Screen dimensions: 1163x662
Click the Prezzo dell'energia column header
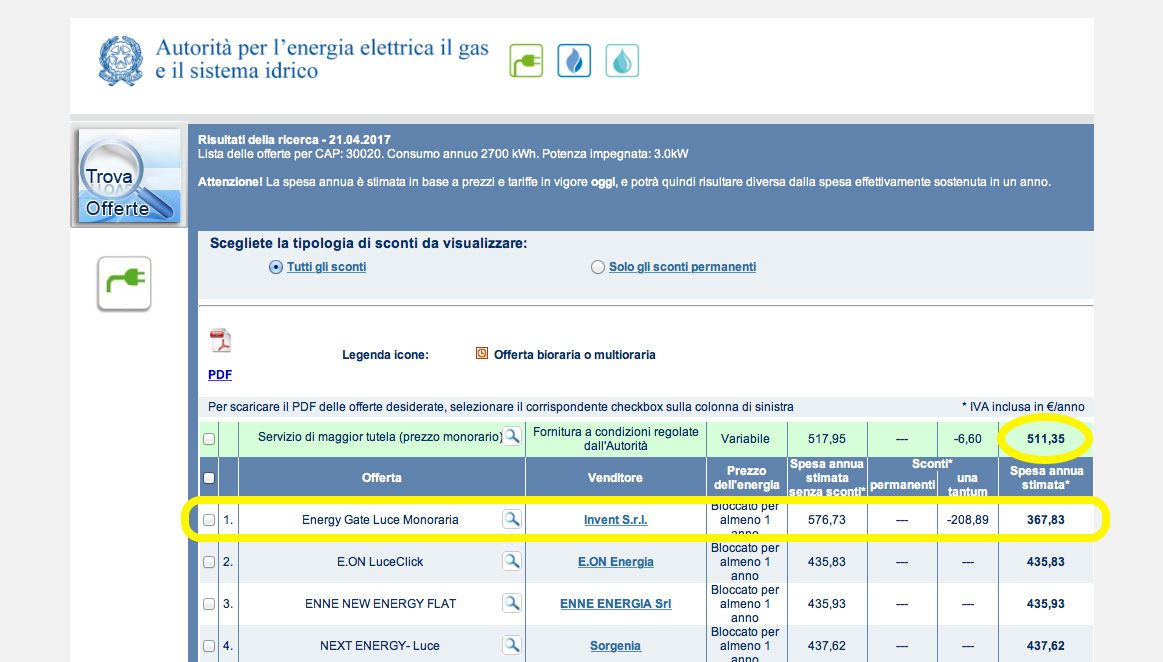coord(746,477)
